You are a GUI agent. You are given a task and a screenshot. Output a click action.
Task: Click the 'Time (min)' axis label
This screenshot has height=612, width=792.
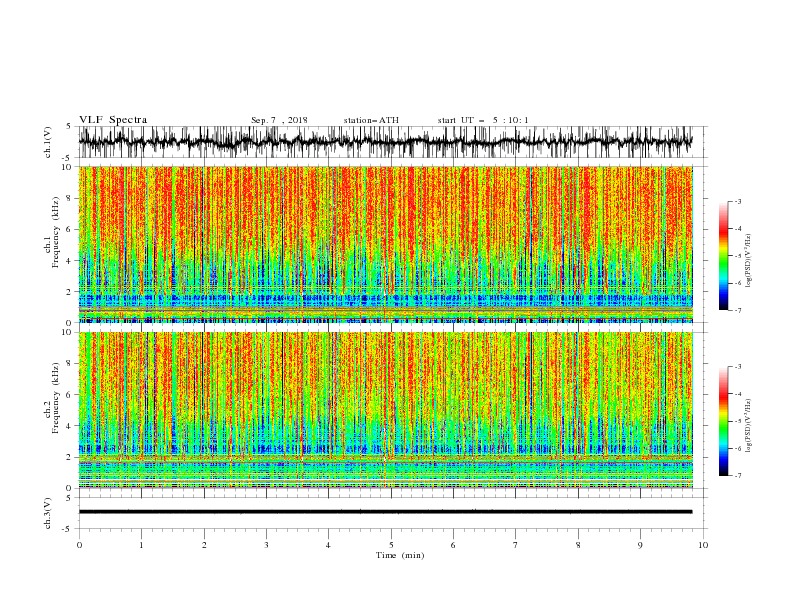(400, 555)
